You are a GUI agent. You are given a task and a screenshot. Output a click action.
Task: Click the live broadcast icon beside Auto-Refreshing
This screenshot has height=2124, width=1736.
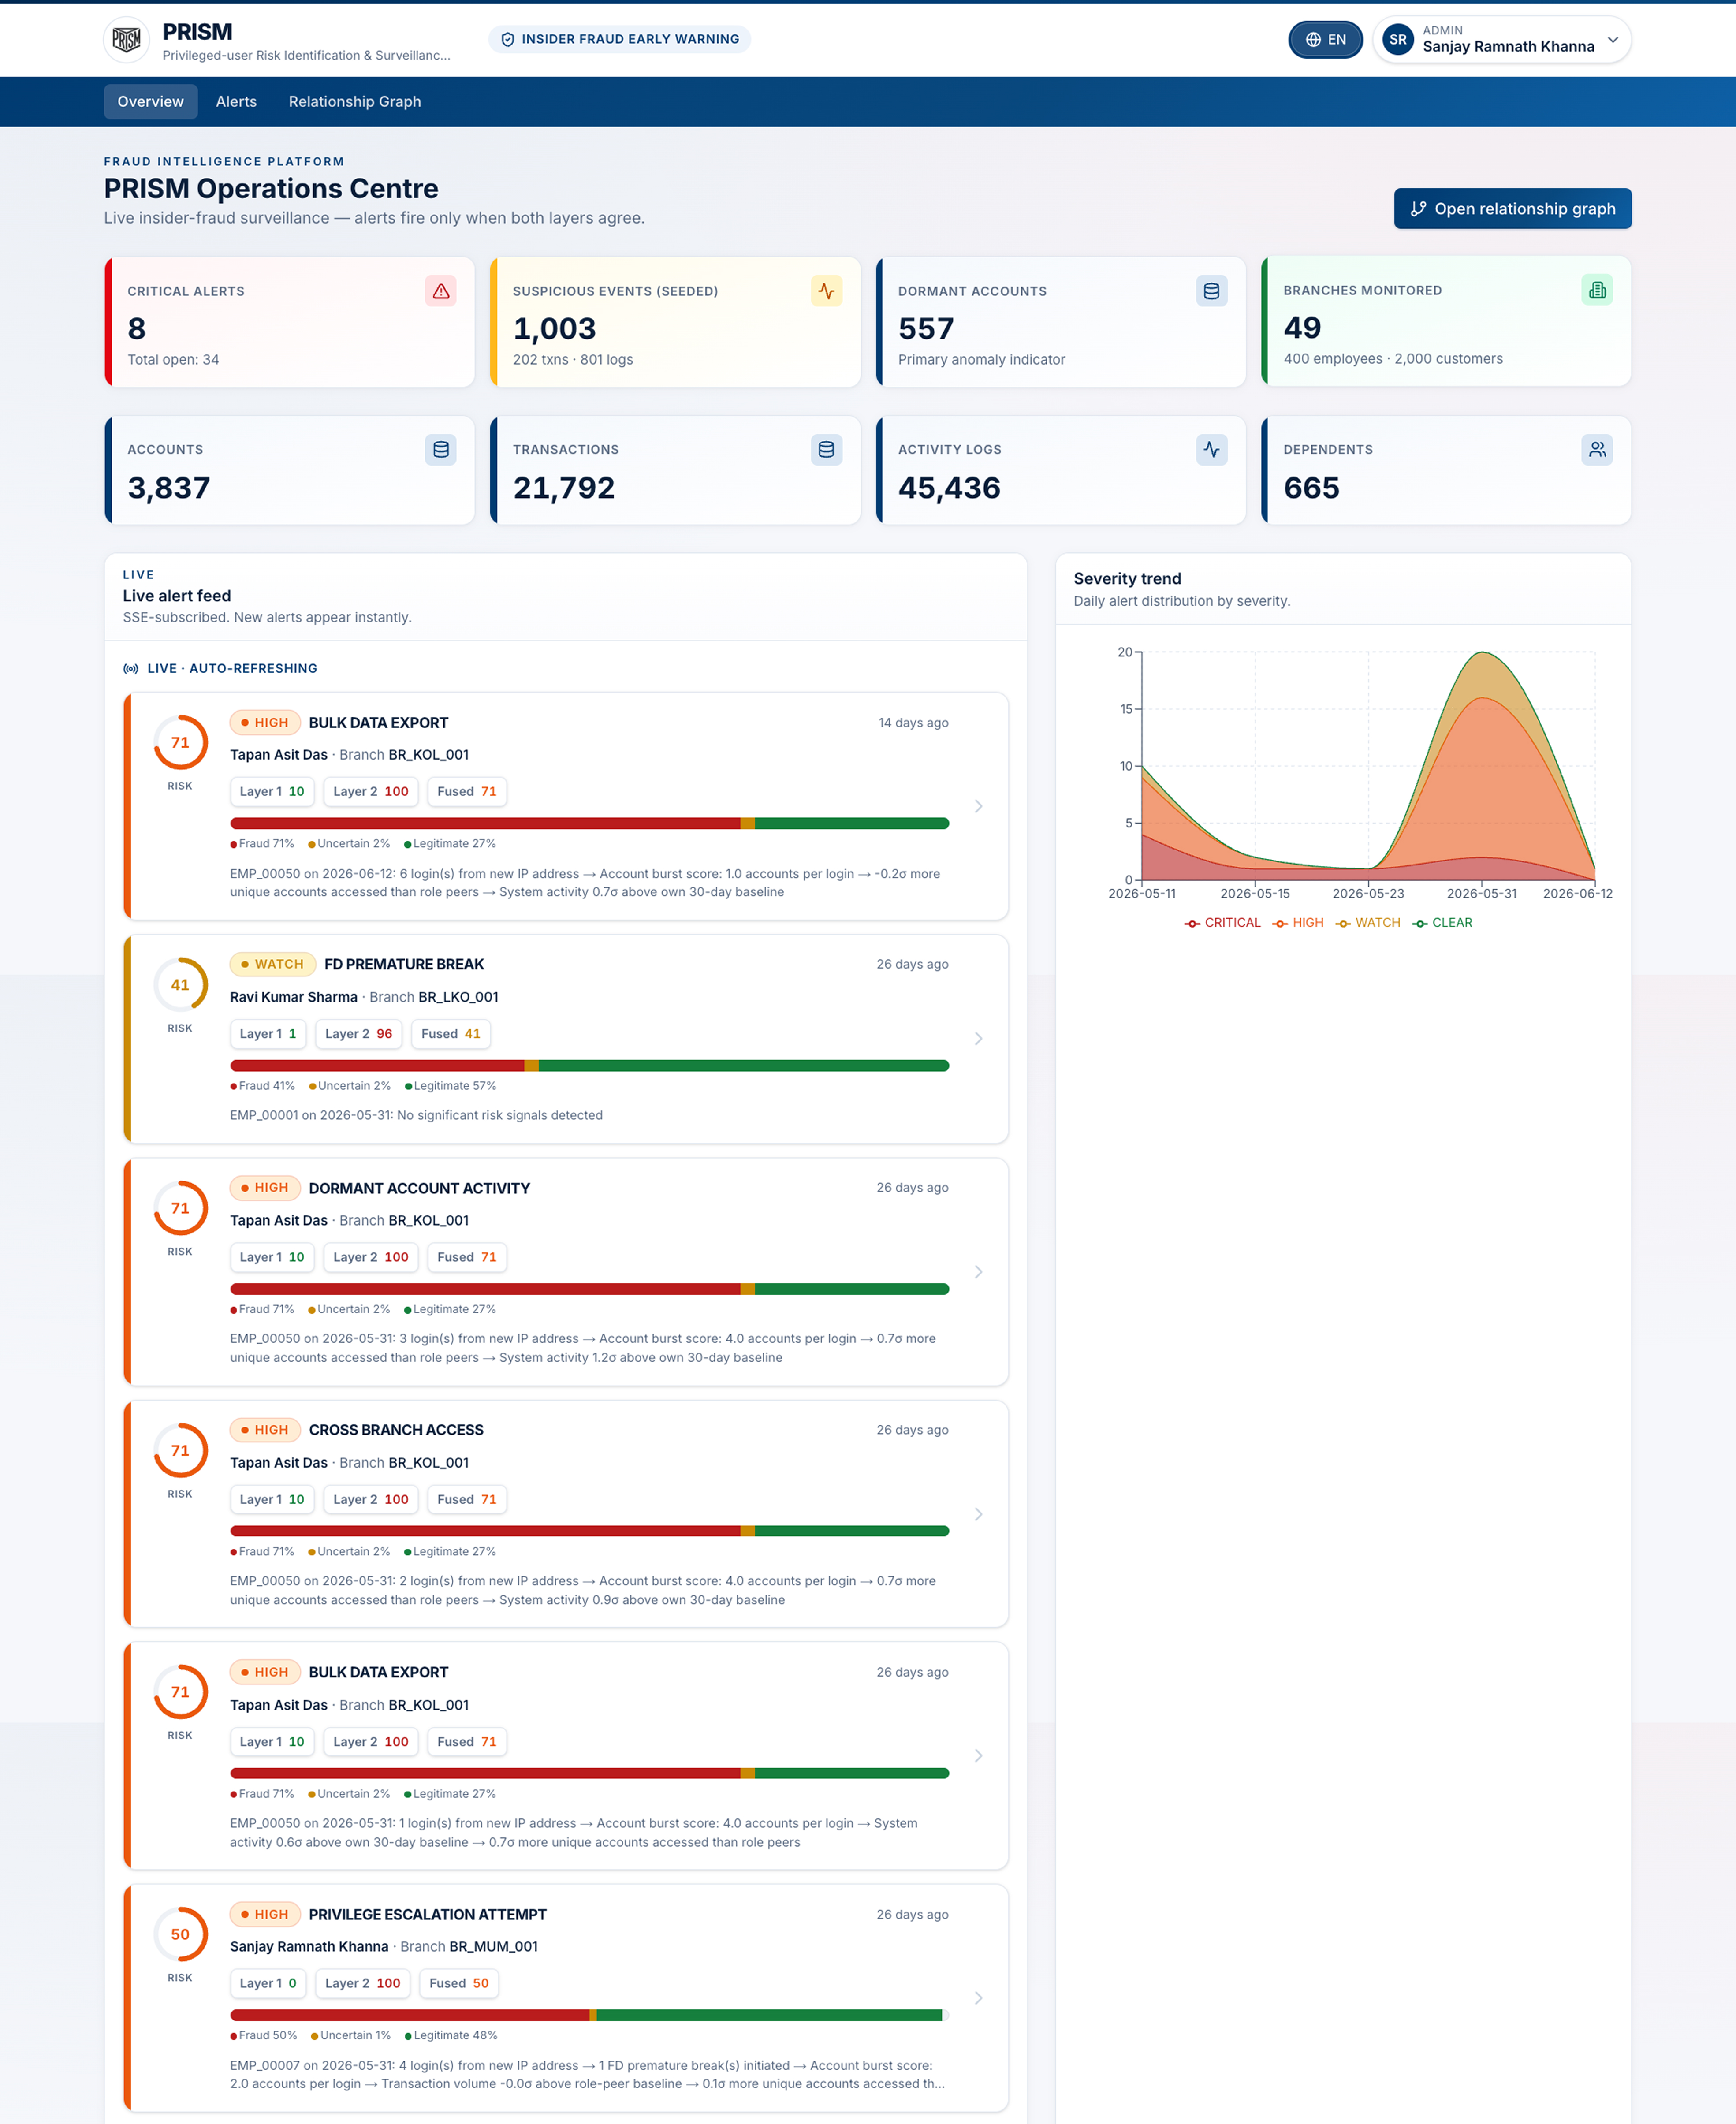pyautogui.click(x=131, y=669)
